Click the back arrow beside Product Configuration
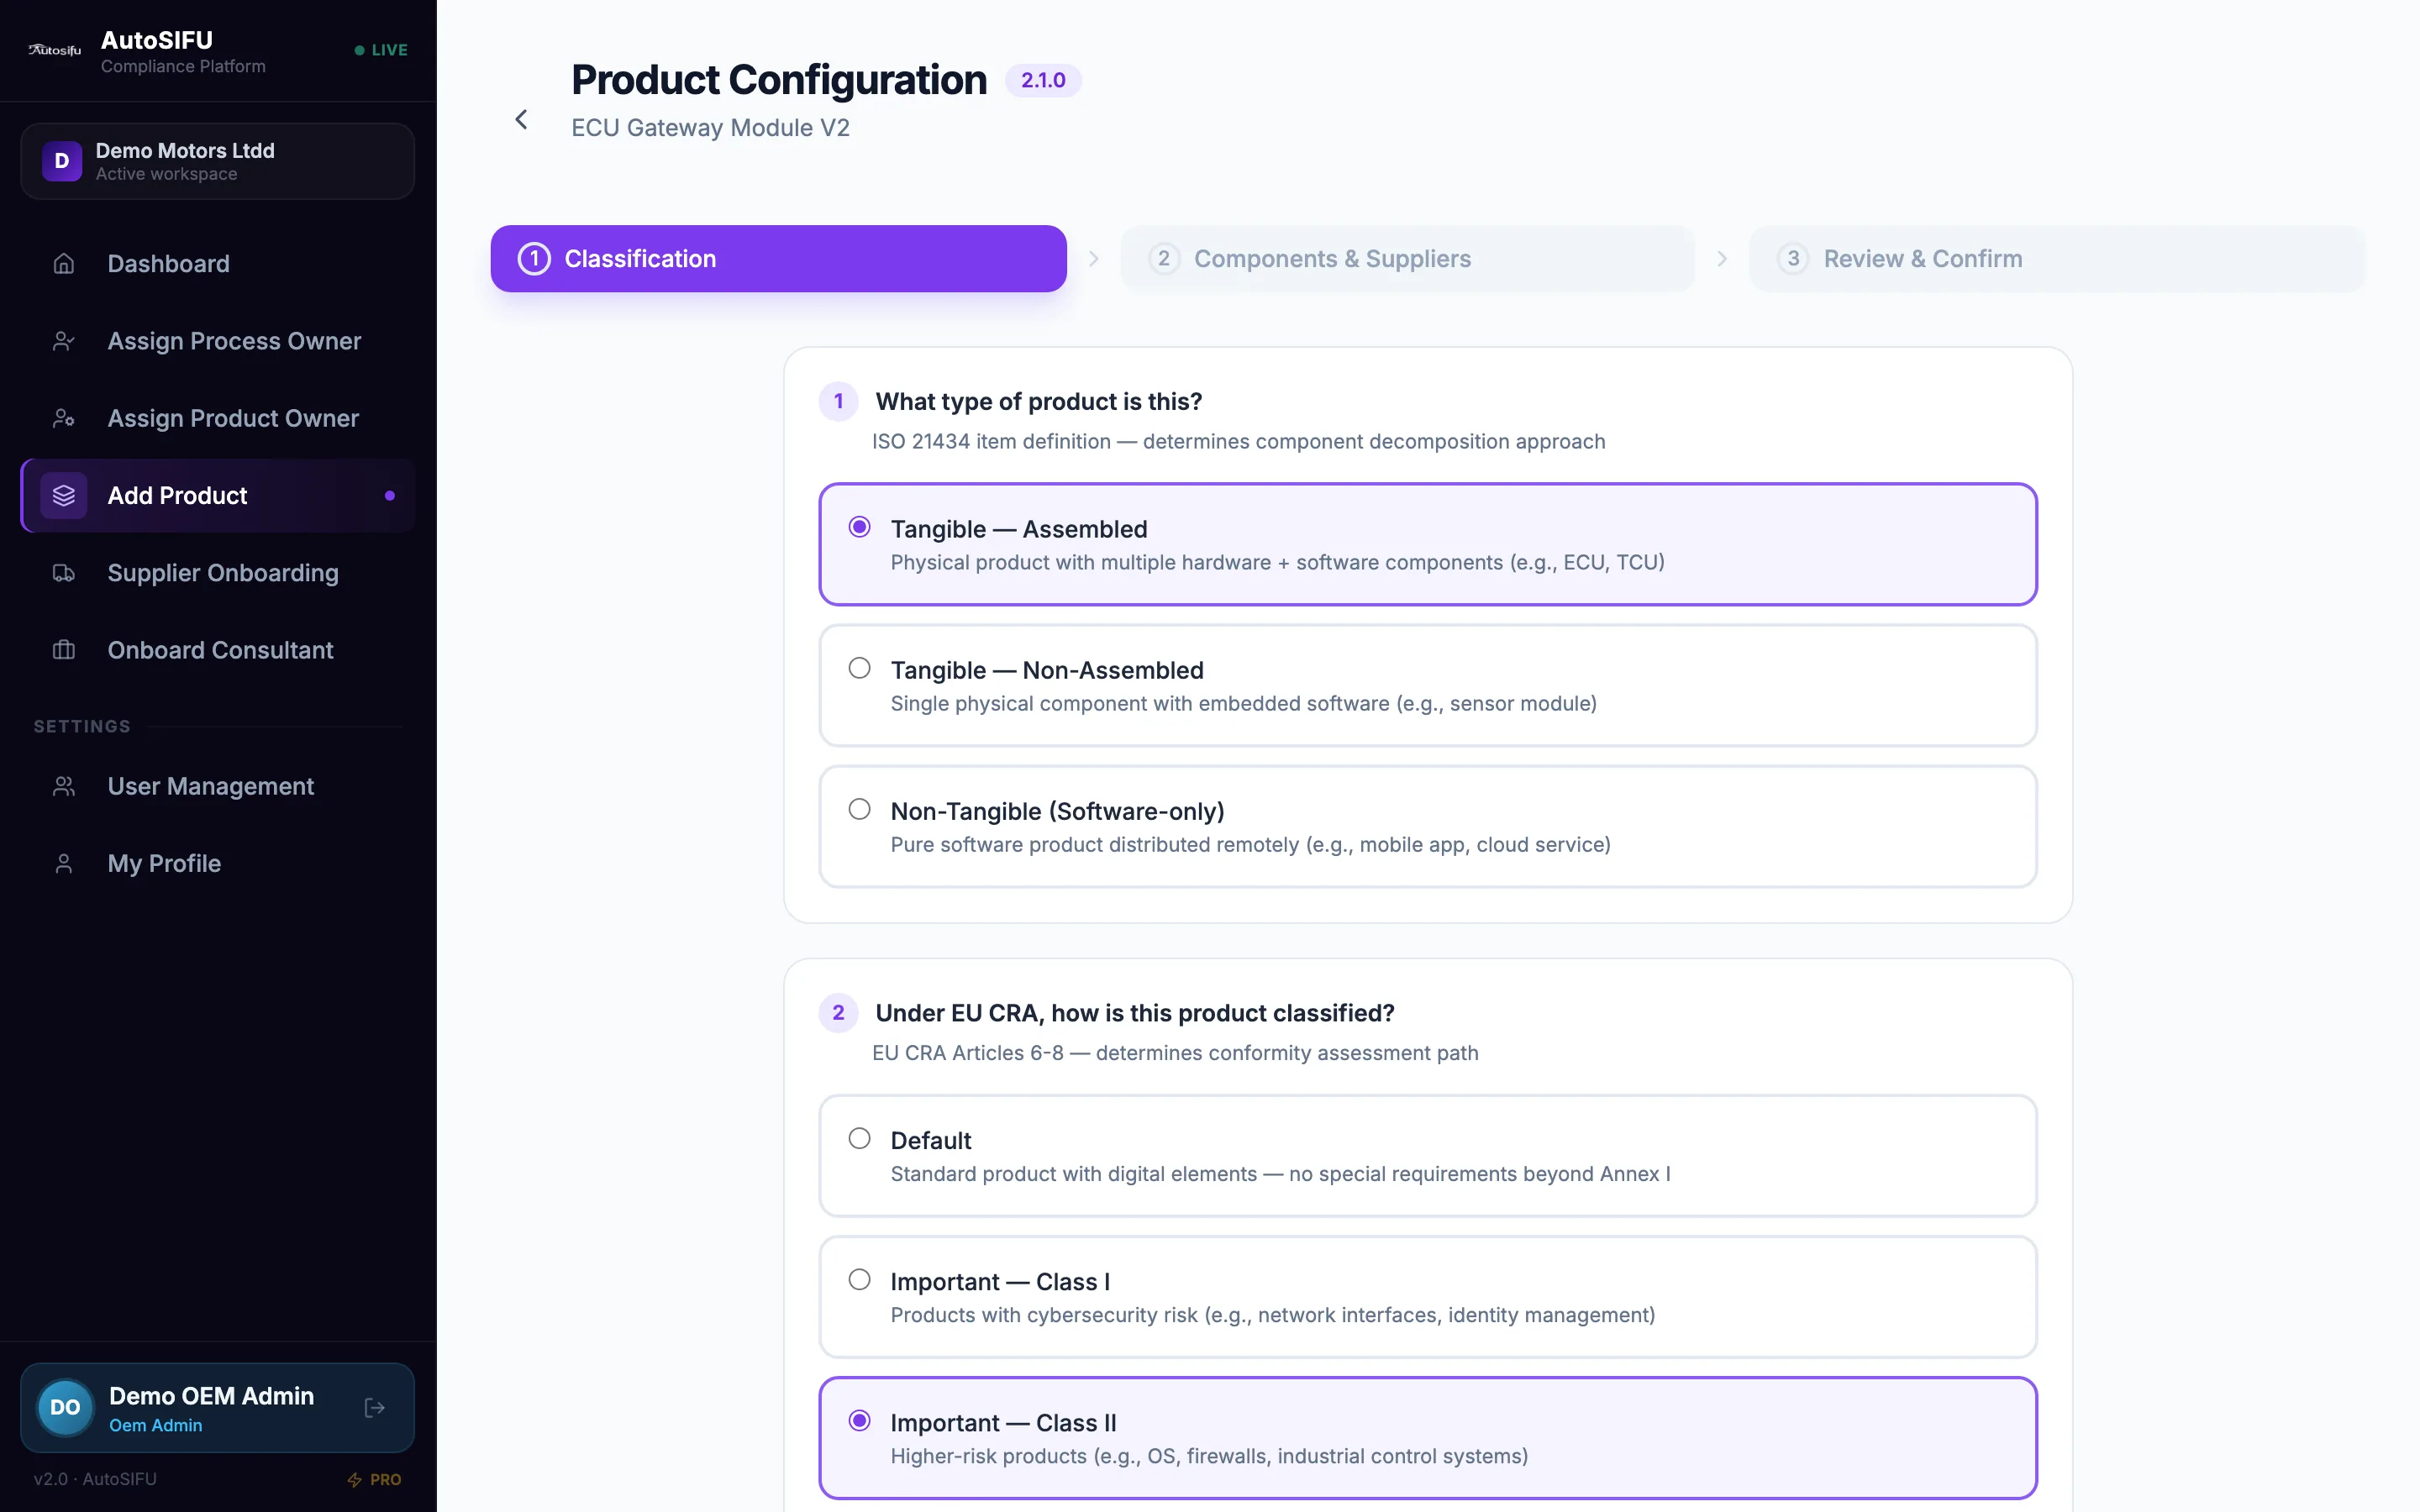 [521, 120]
